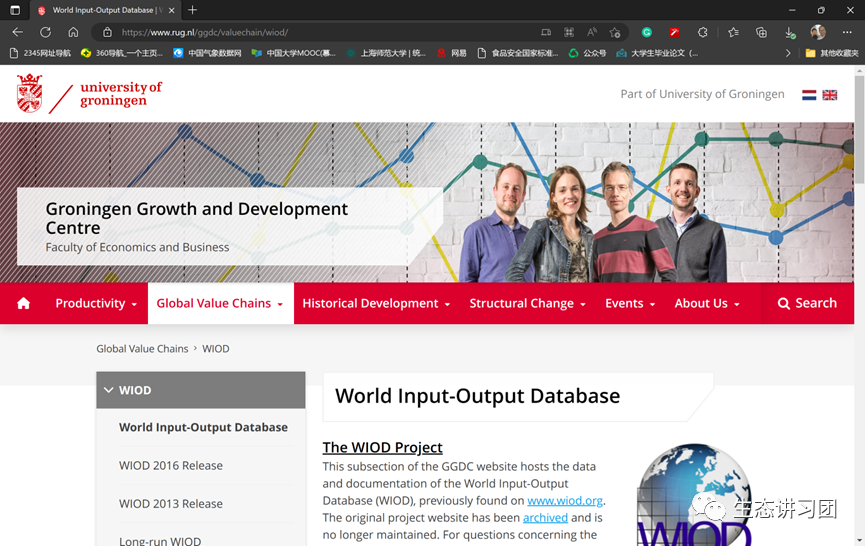View site information lock icon

click(108, 32)
